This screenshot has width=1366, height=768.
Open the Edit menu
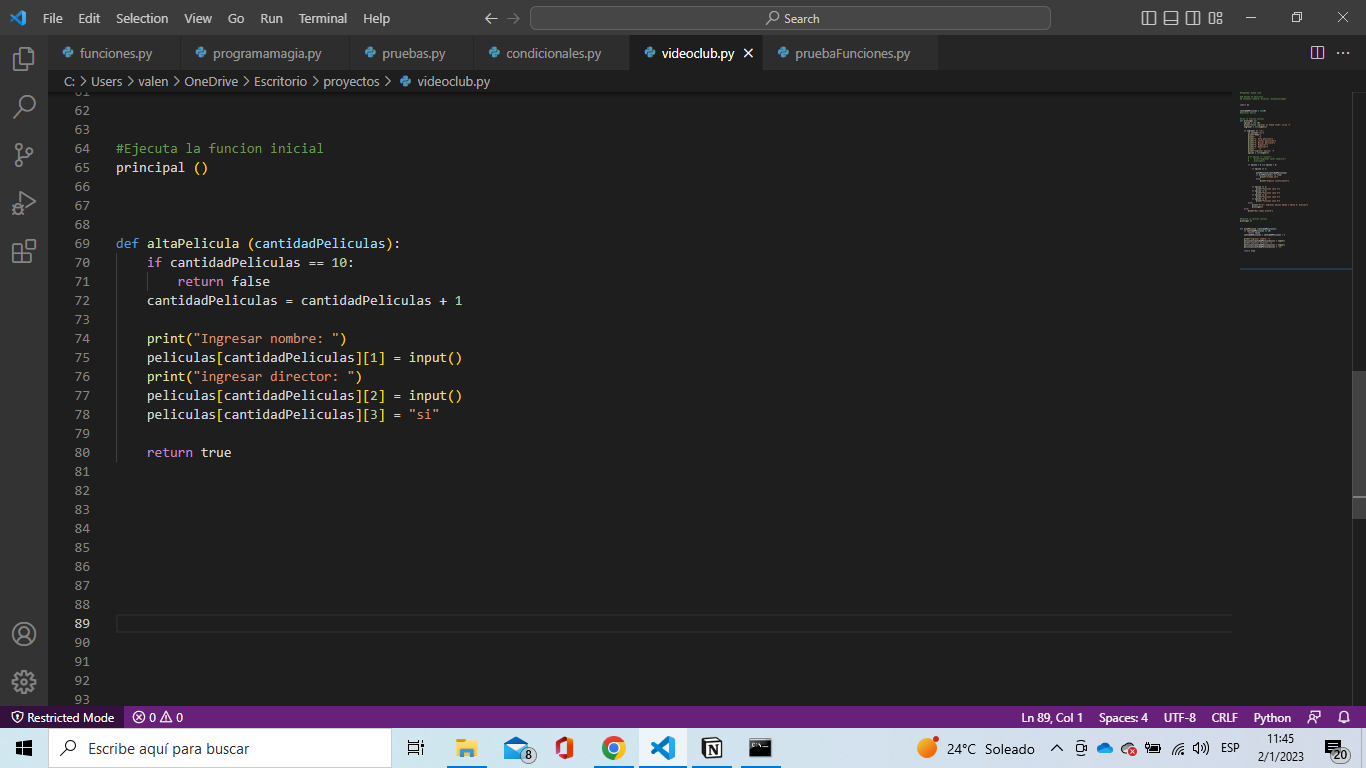click(89, 18)
